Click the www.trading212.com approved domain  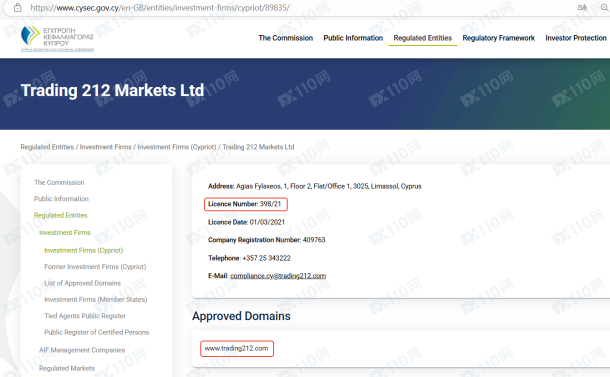(x=237, y=348)
